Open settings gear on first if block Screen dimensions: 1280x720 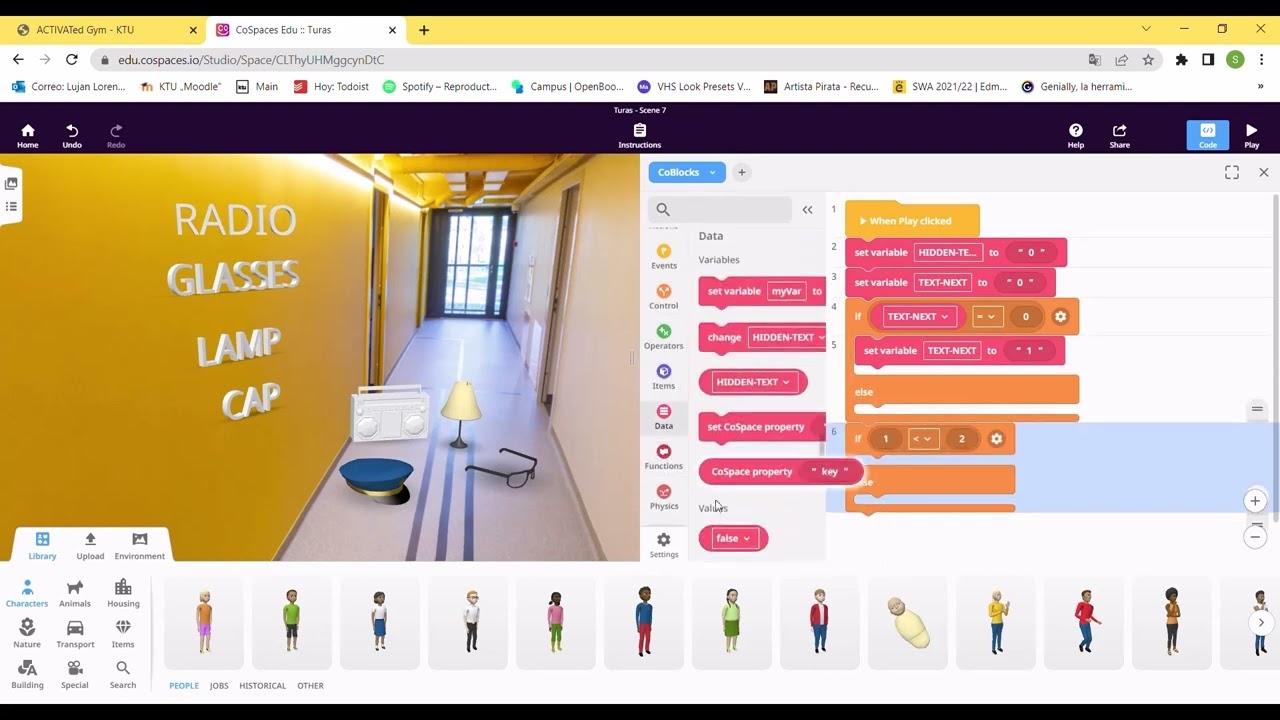(1061, 316)
